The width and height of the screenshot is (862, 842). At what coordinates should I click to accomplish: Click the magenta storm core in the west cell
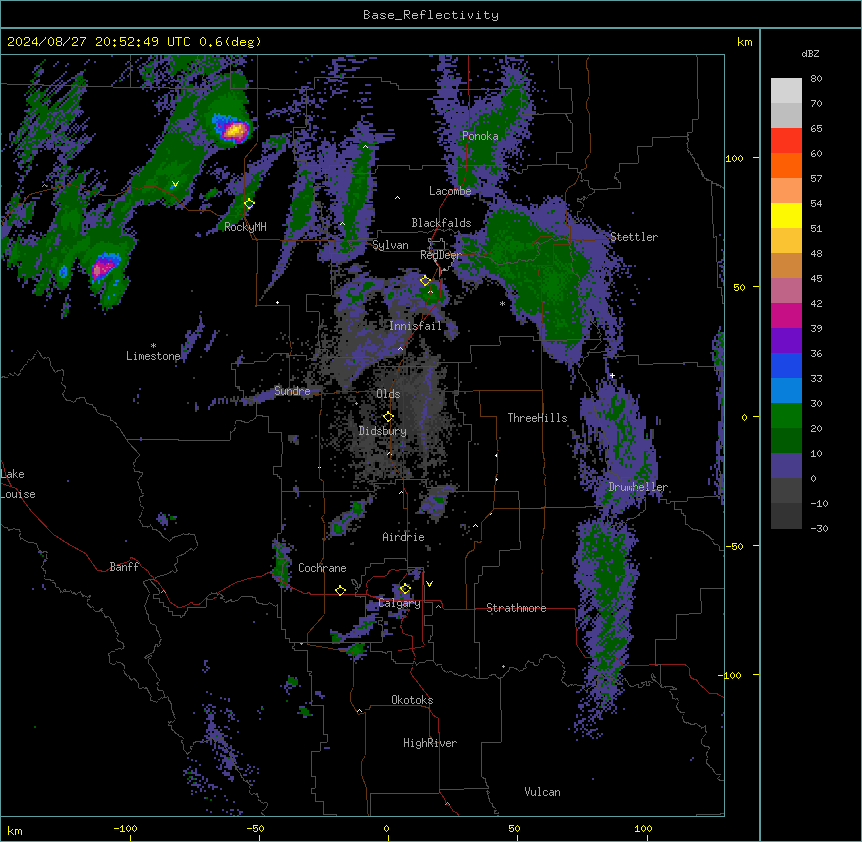point(102,268)
